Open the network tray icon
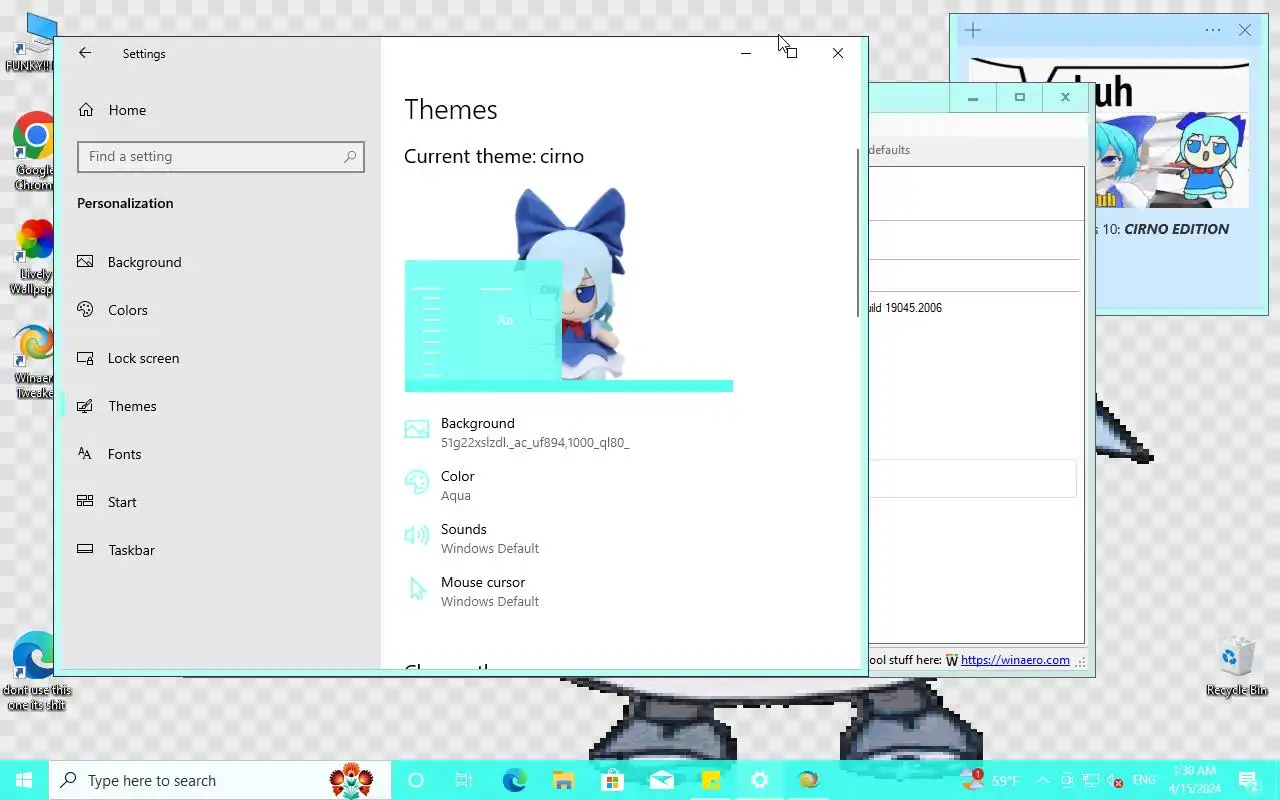 coord(1091,781)
